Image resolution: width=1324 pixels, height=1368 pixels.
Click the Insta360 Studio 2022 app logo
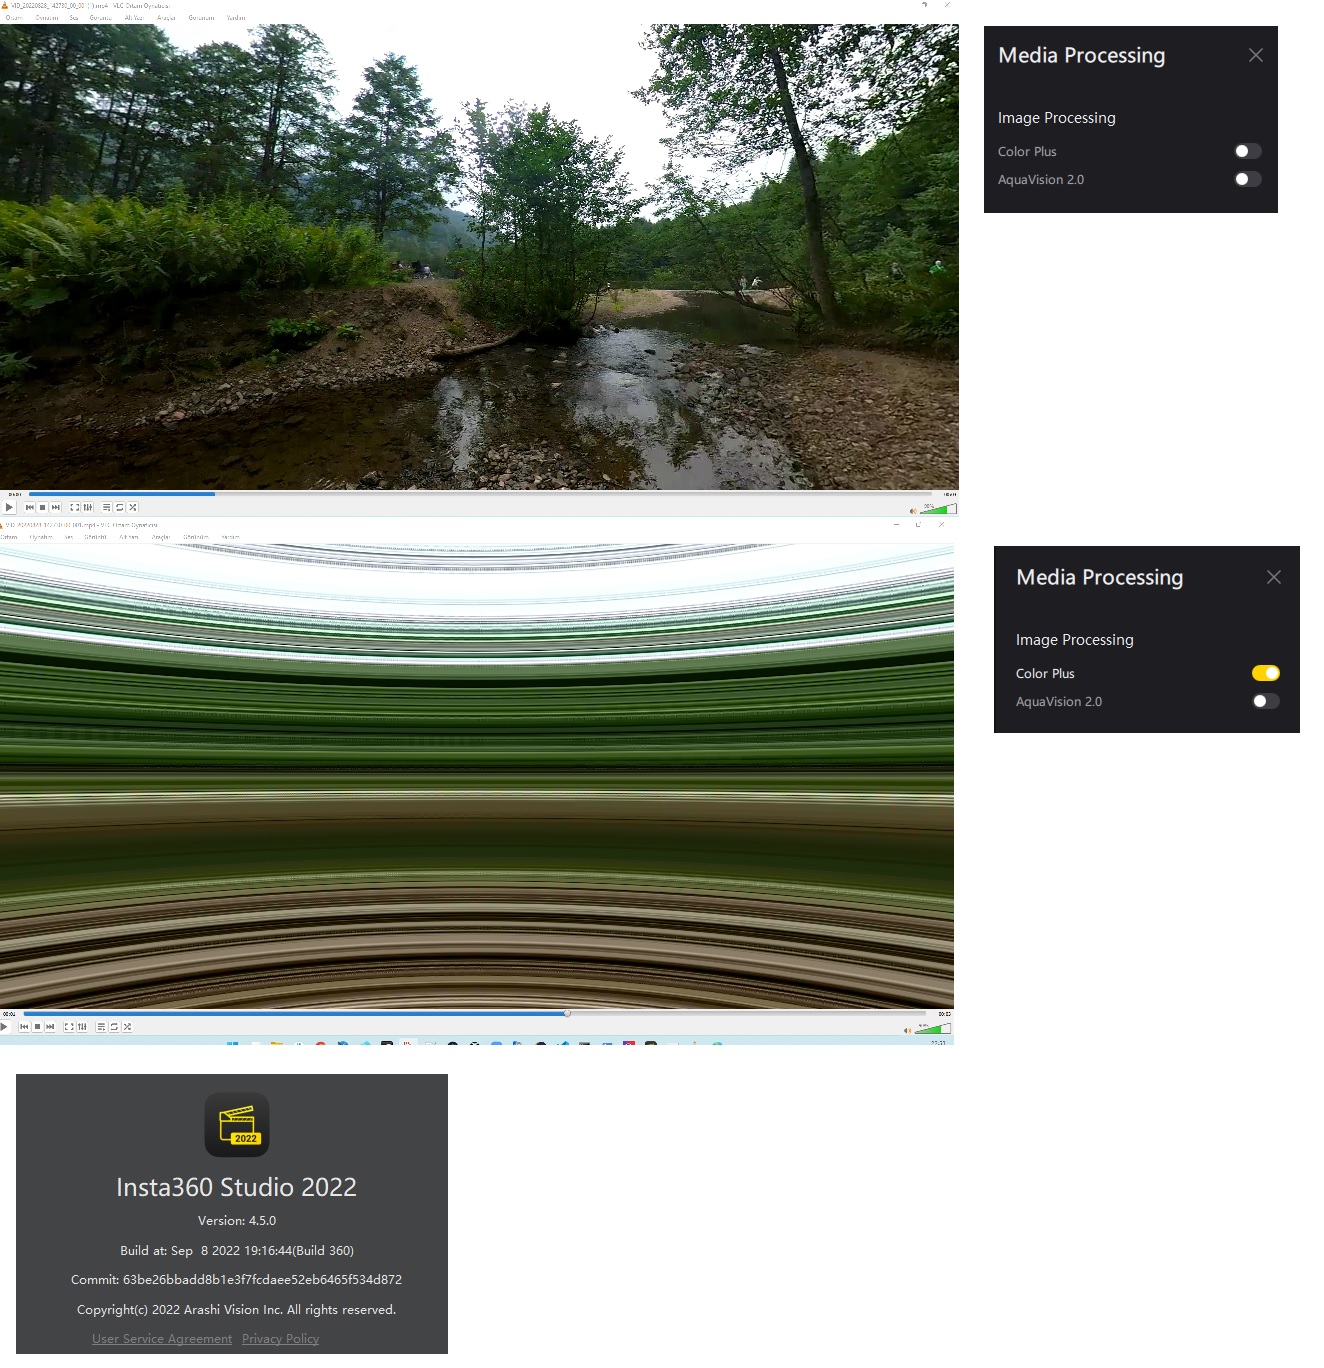pos(237,1124)
